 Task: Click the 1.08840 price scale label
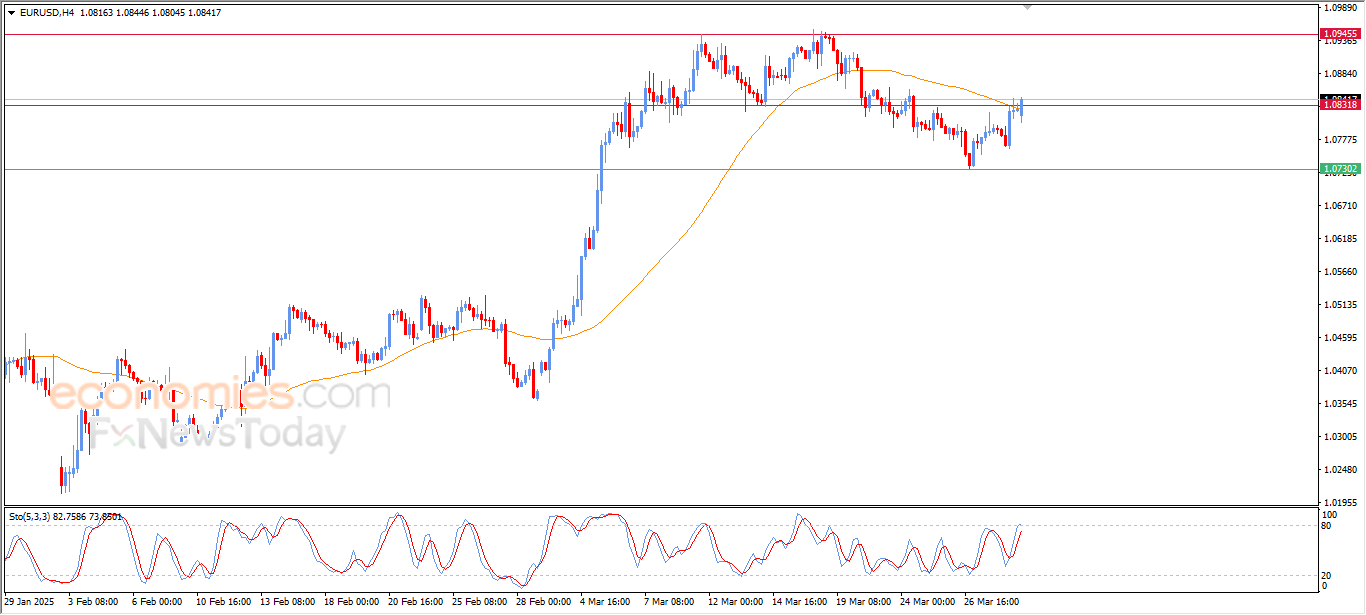1340,74
